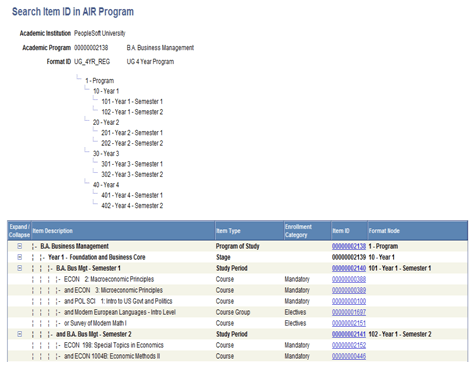
Task: Open Item ID link 00000000100
Action: coord(349,301)
